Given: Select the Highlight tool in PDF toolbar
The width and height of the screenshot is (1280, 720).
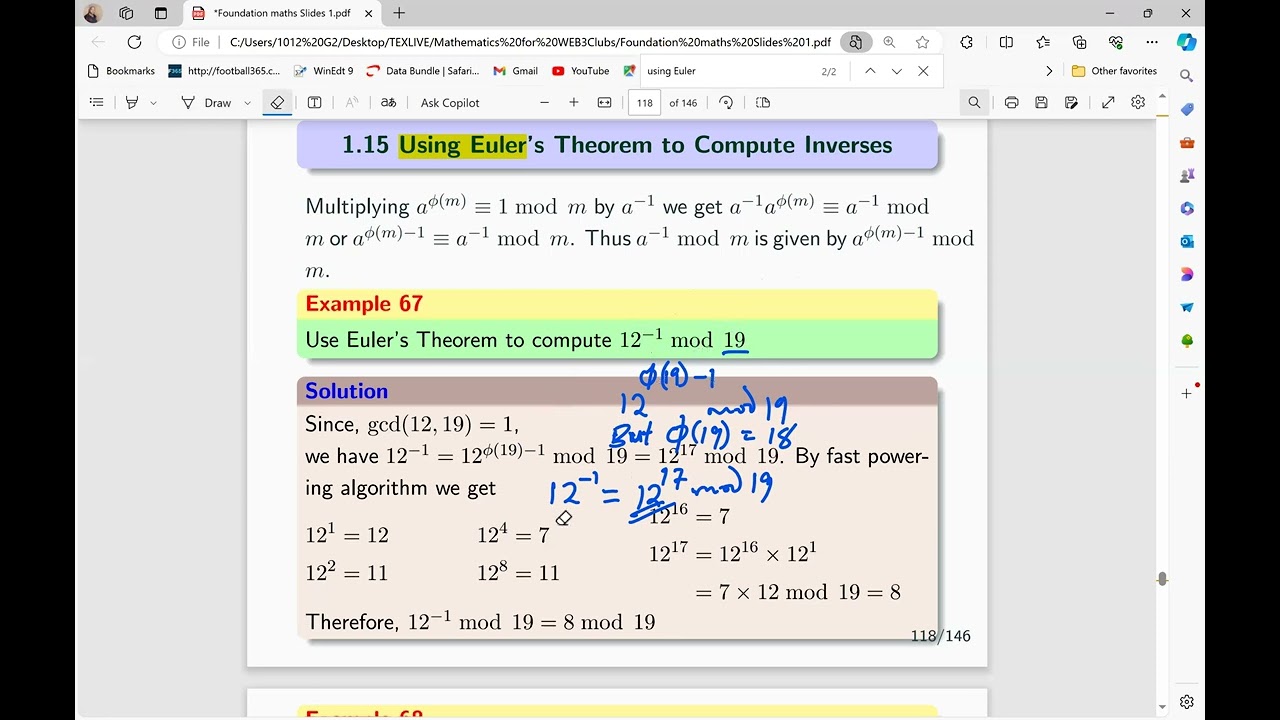Looking at the screenshot, I should (132, 102).
